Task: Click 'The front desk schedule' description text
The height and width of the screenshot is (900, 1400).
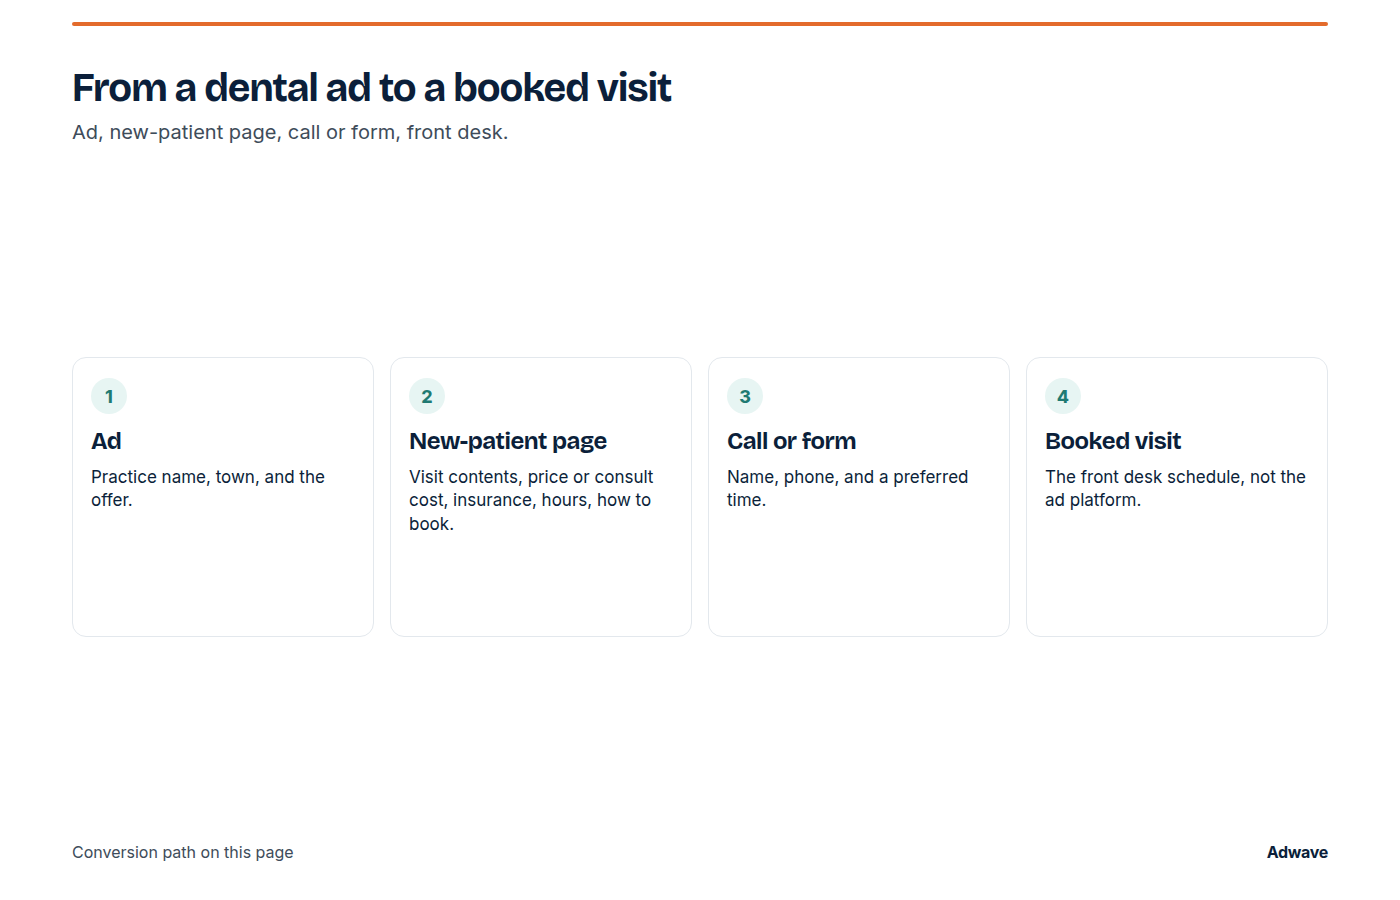Action: [x=1175, y=488]
